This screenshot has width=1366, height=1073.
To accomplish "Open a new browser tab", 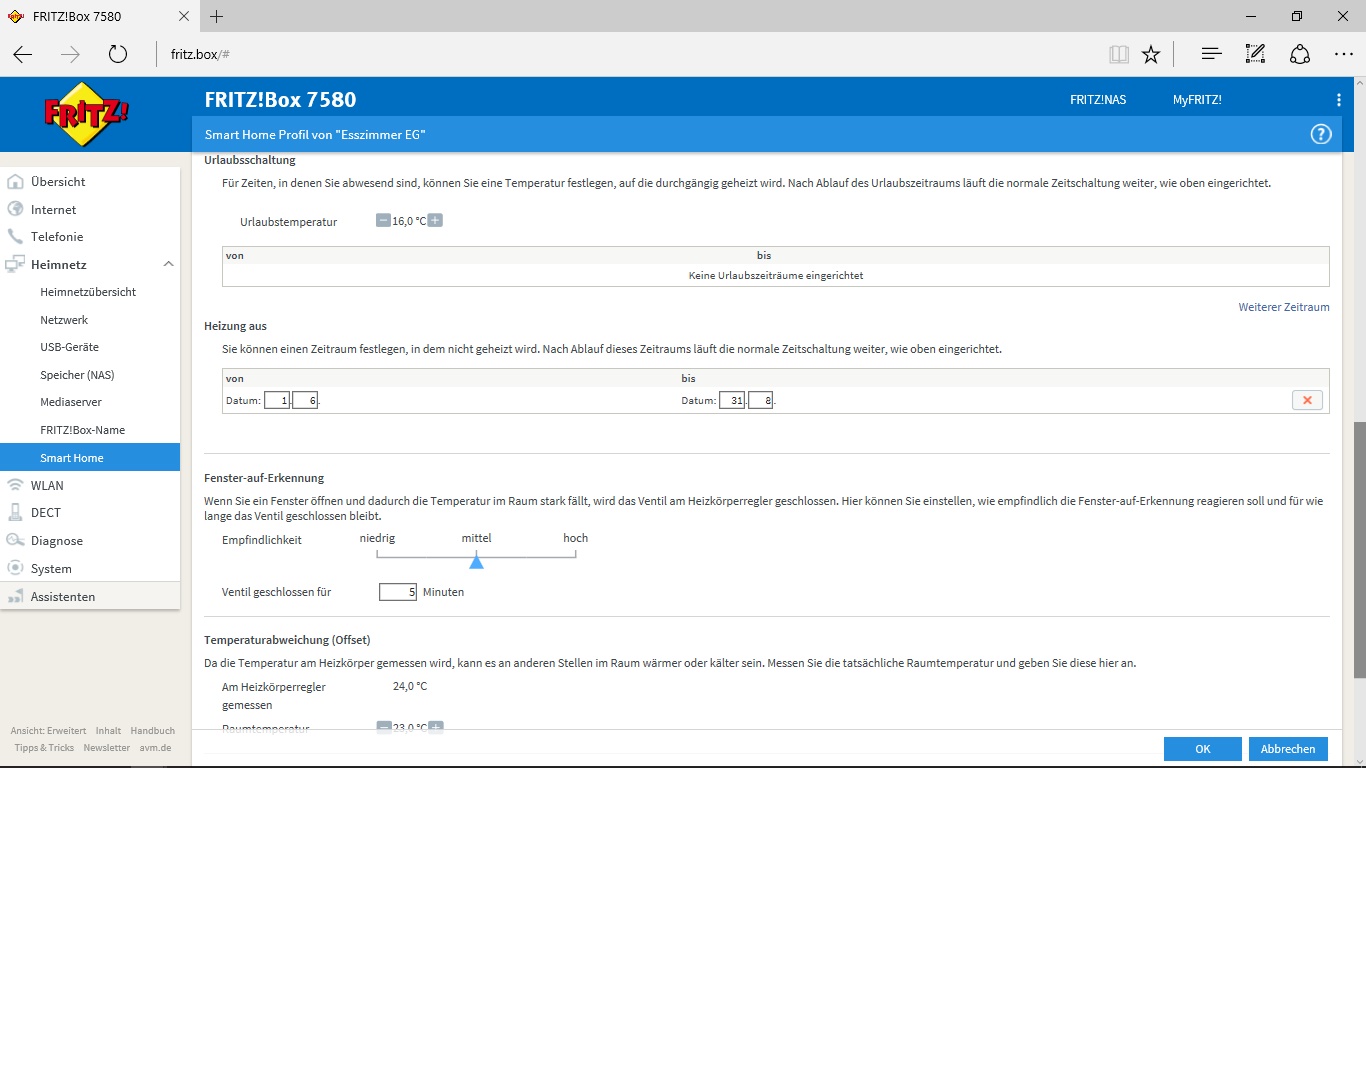I will point(217,16).
